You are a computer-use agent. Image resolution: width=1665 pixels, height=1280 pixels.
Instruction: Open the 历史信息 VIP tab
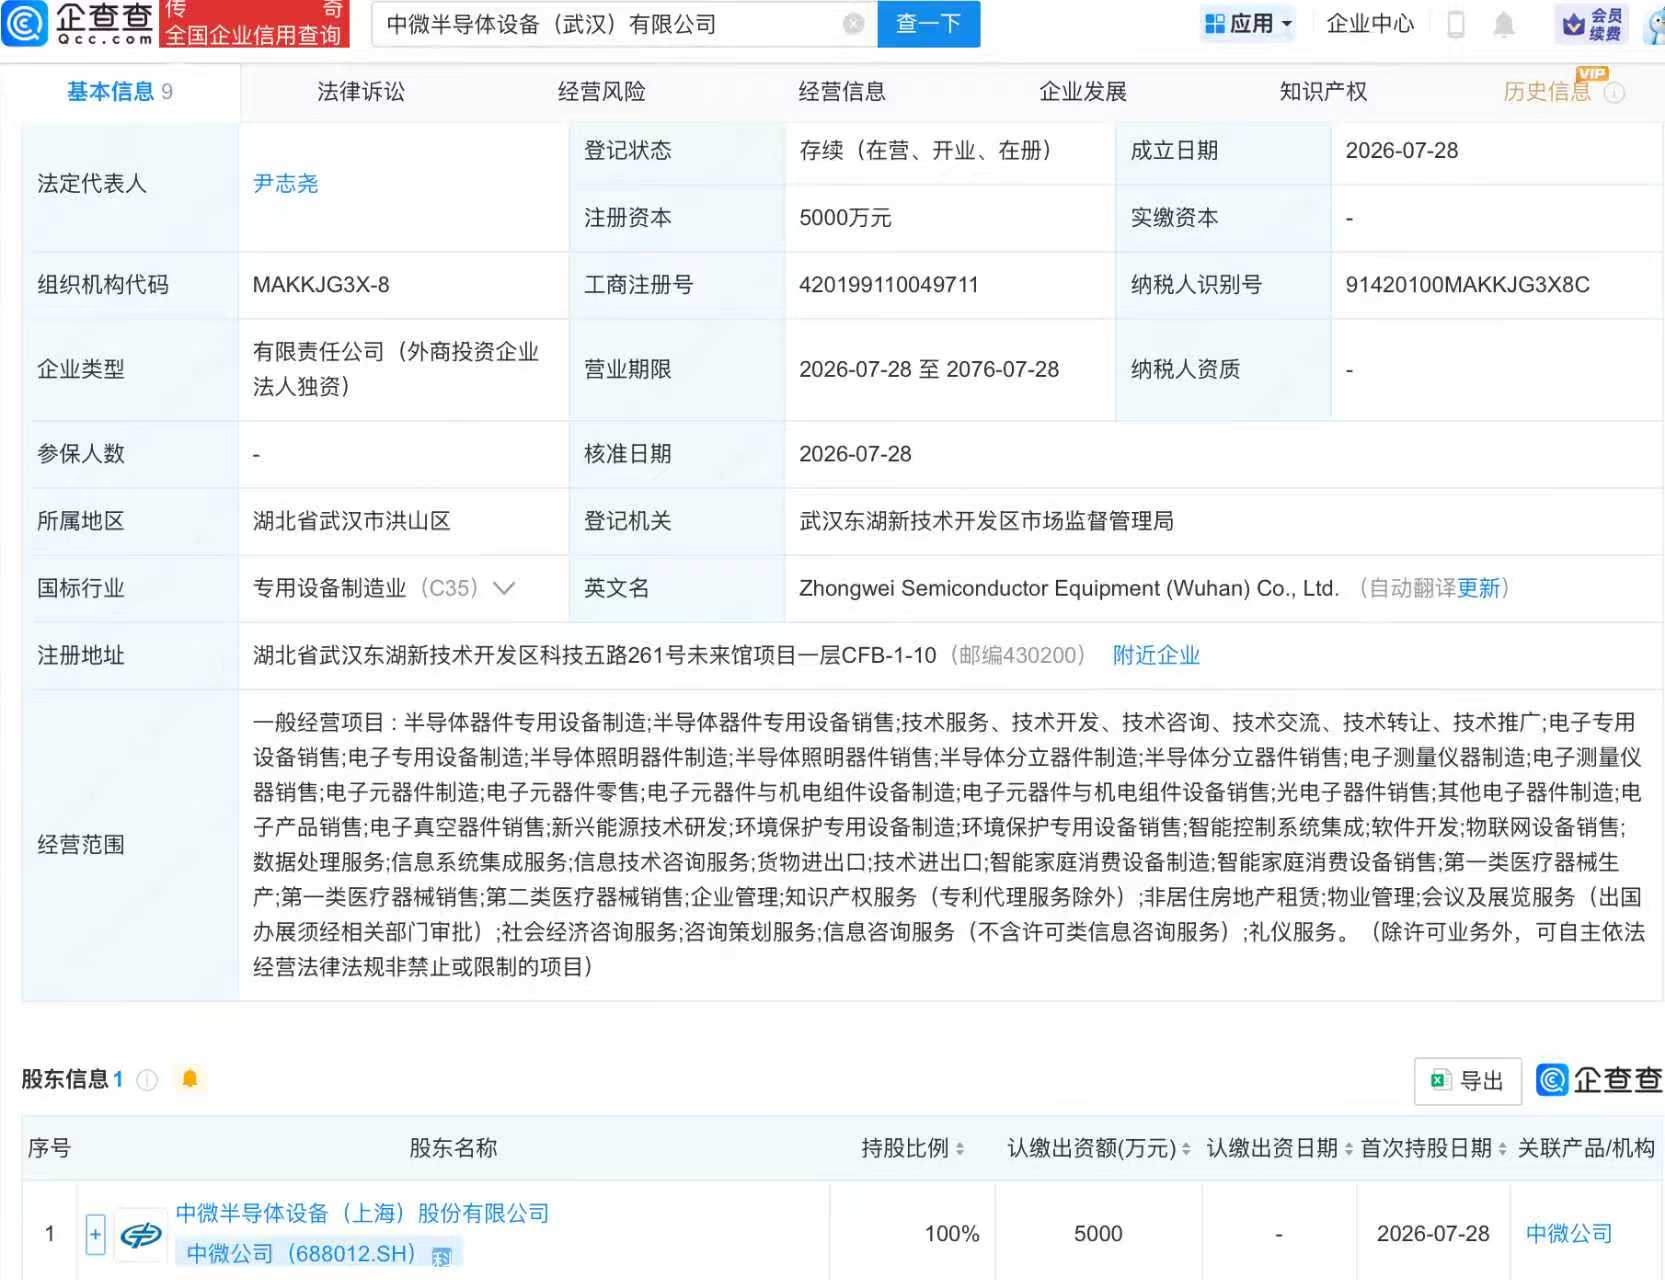click(x=1547, y=92)
